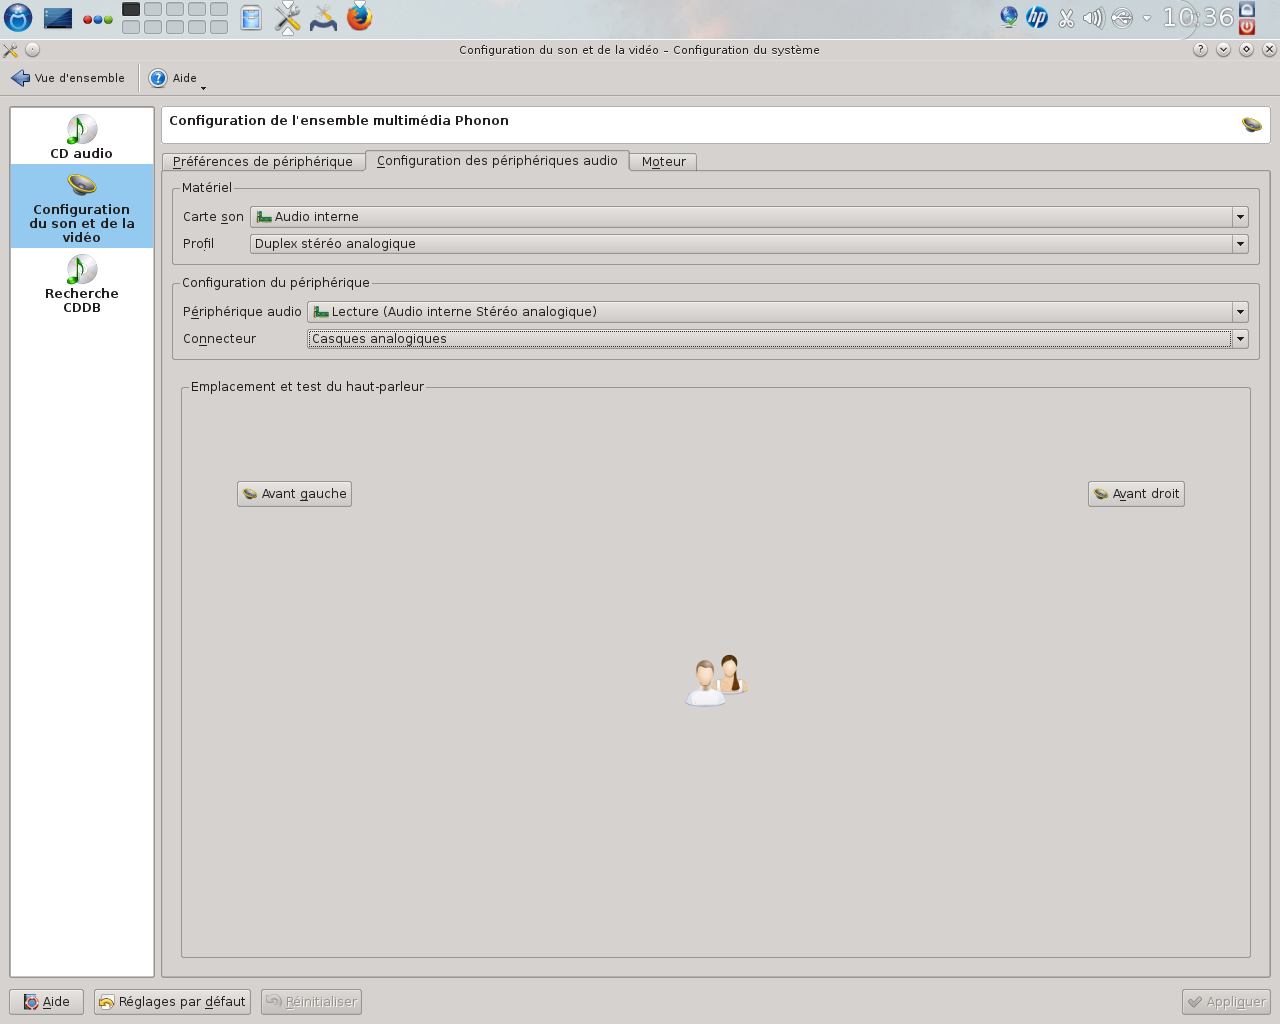Open the Klipper scissors clipboard icon
The height and width of the screenshot is (1024, 1280).
[x=1066, y=18]
